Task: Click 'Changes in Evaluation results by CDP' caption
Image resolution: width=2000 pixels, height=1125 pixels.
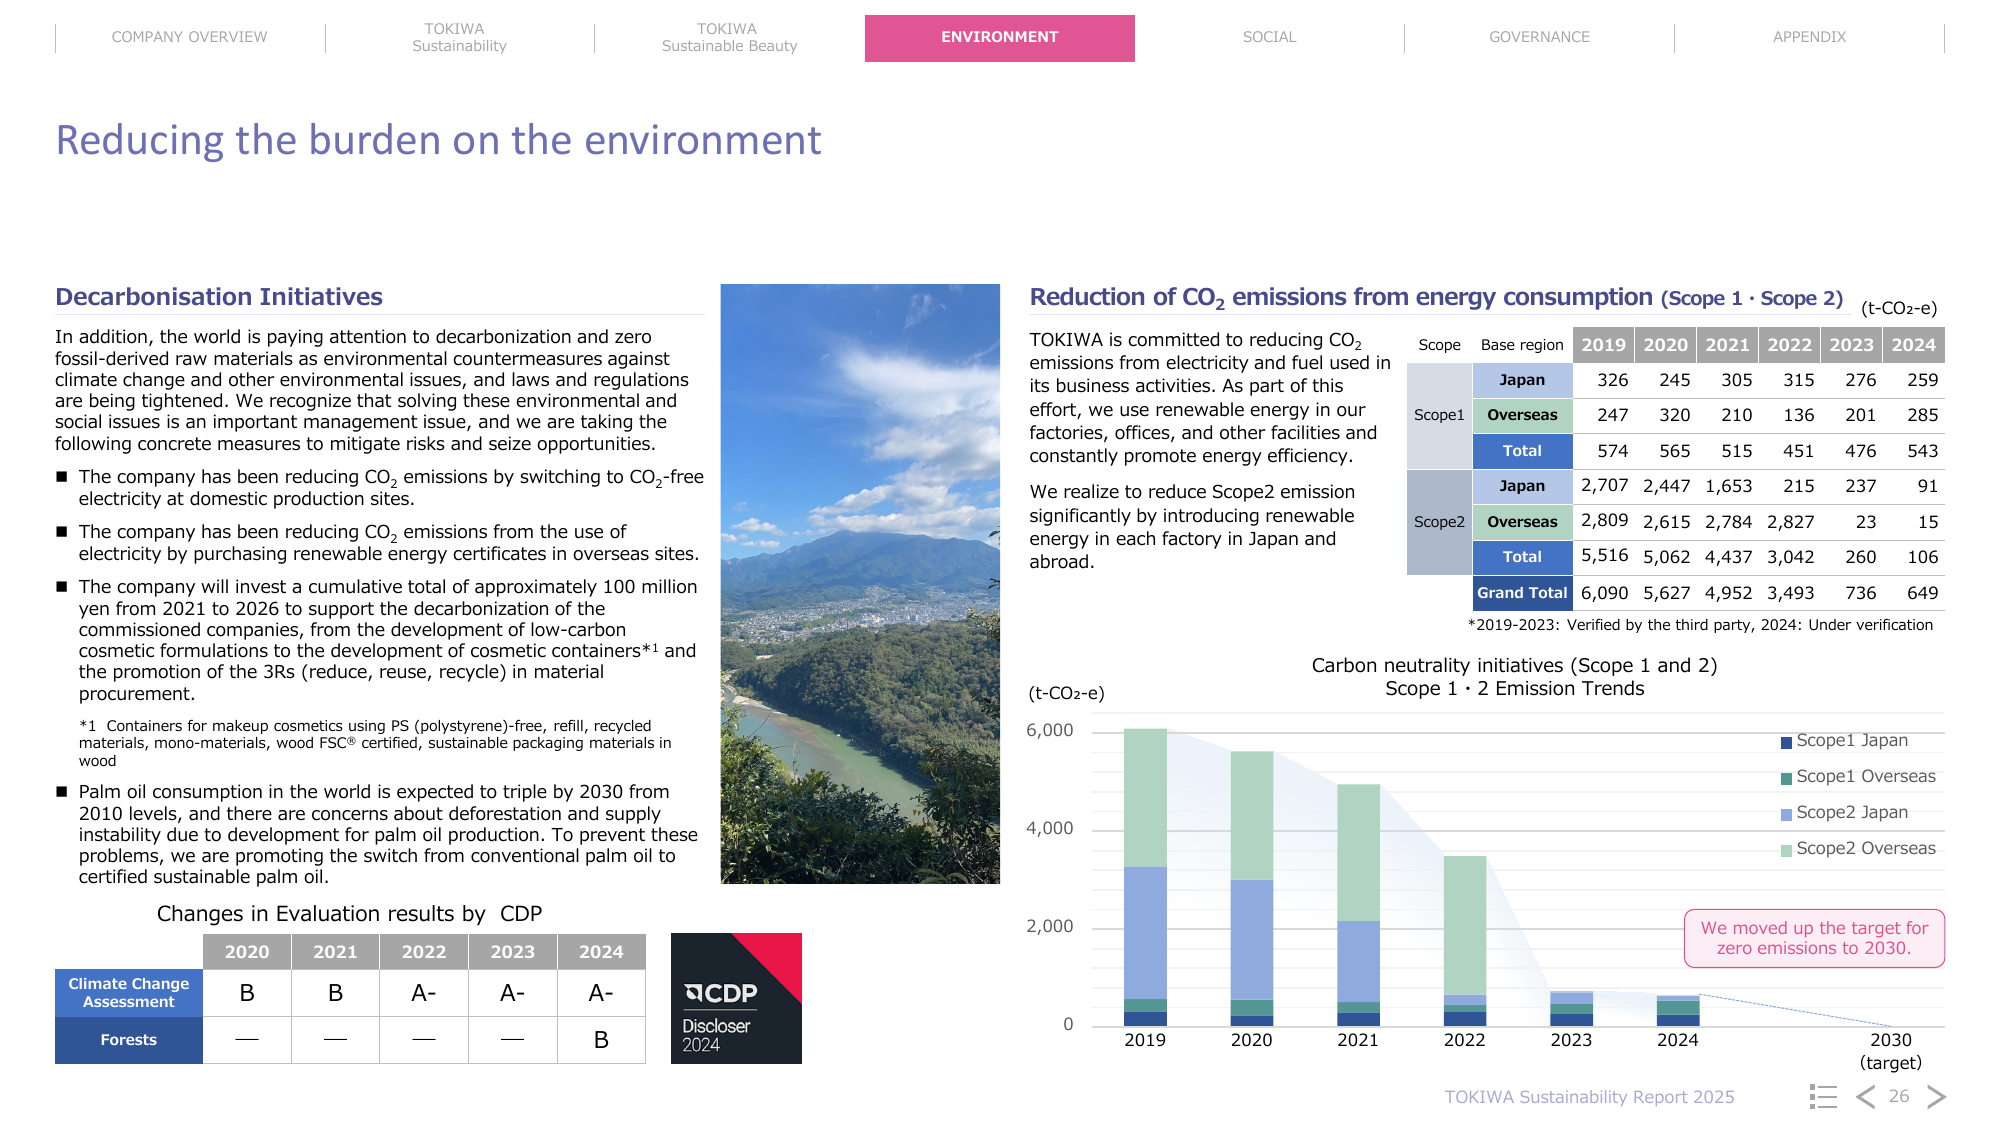Action: click(350, 914)
